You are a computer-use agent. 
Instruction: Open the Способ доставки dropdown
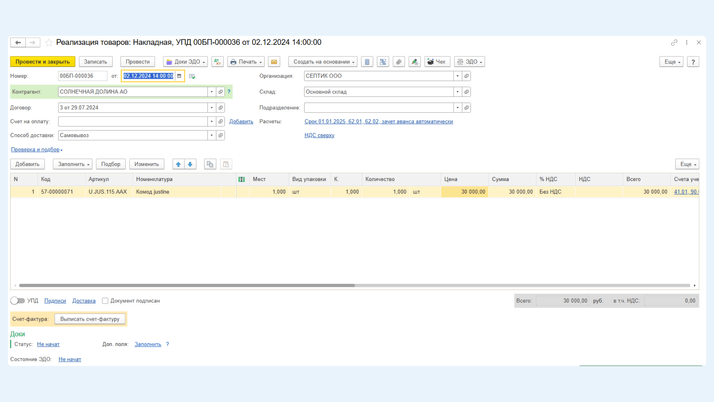tap(211, 135)
